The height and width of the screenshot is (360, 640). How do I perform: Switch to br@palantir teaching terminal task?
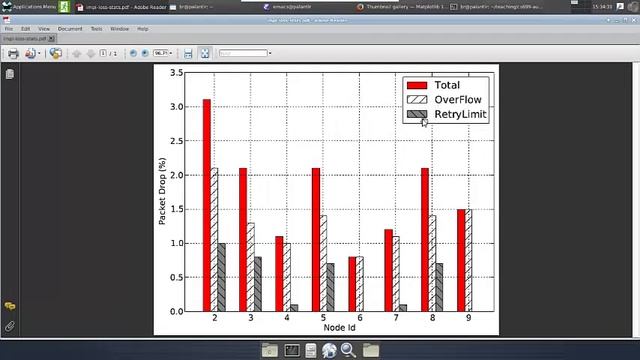point(496,7)
